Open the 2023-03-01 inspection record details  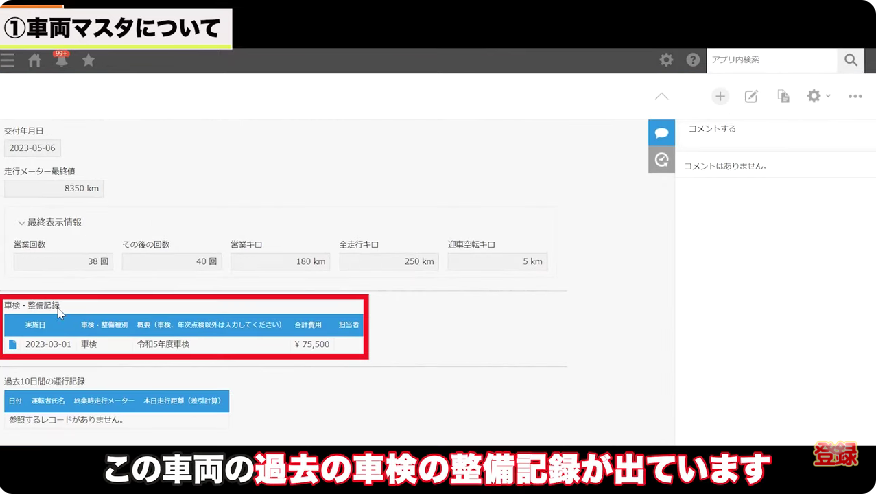point(13,344)
